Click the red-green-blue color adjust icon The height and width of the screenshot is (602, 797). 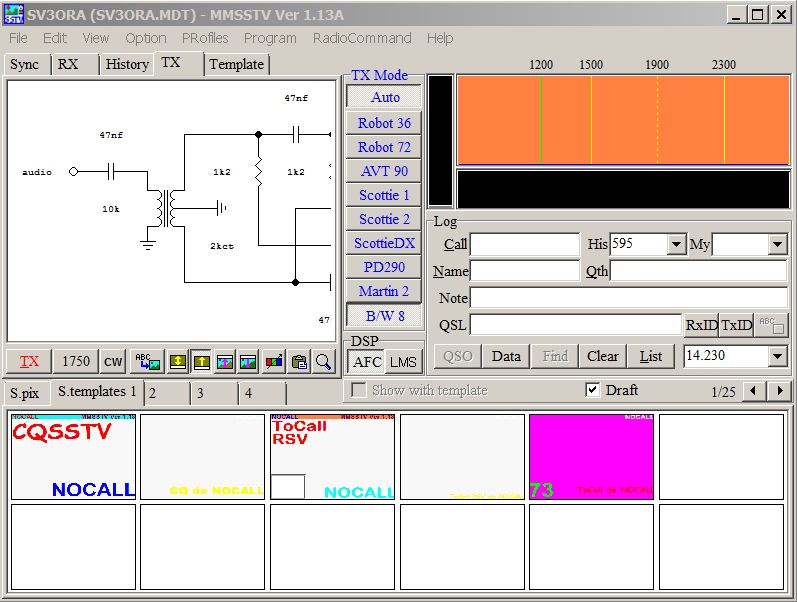pos(274,362)
